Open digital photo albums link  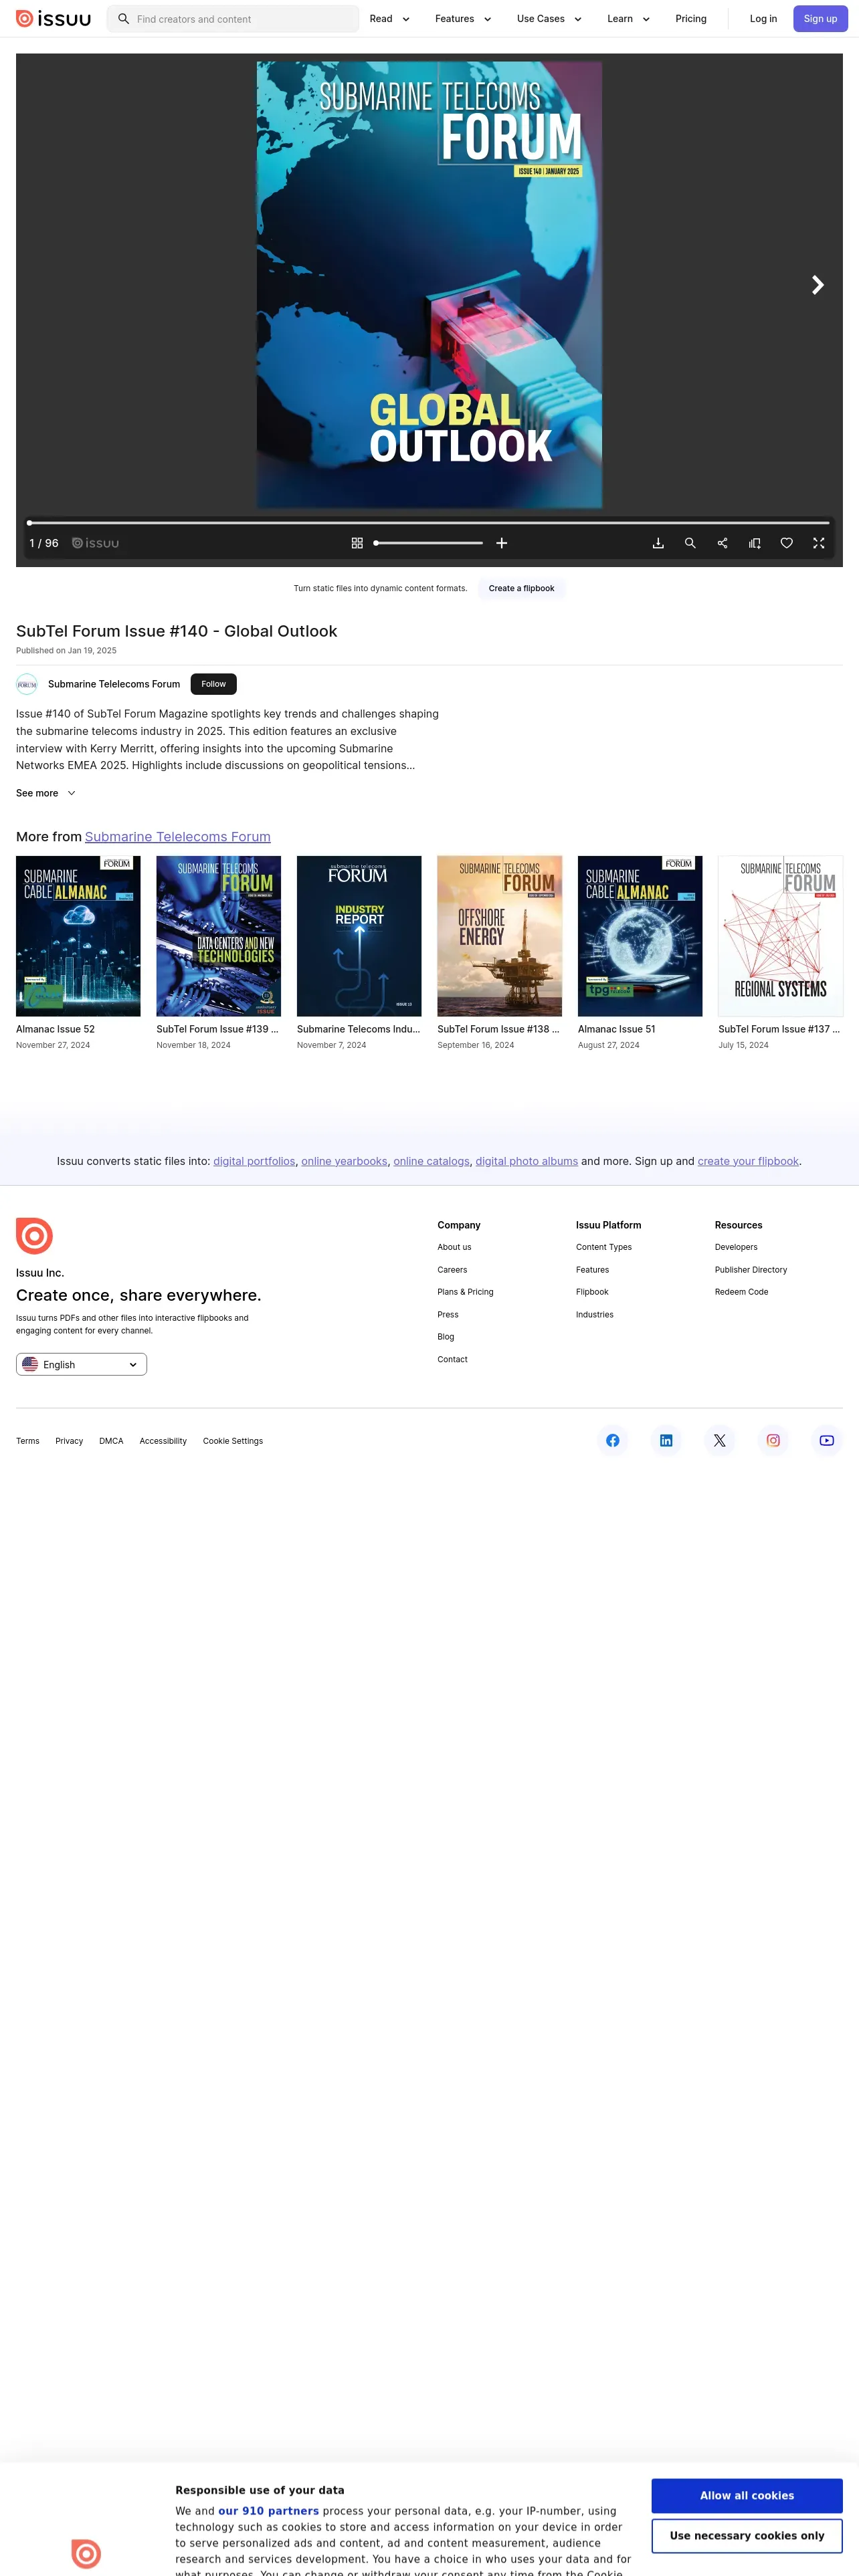[527, 1161]
